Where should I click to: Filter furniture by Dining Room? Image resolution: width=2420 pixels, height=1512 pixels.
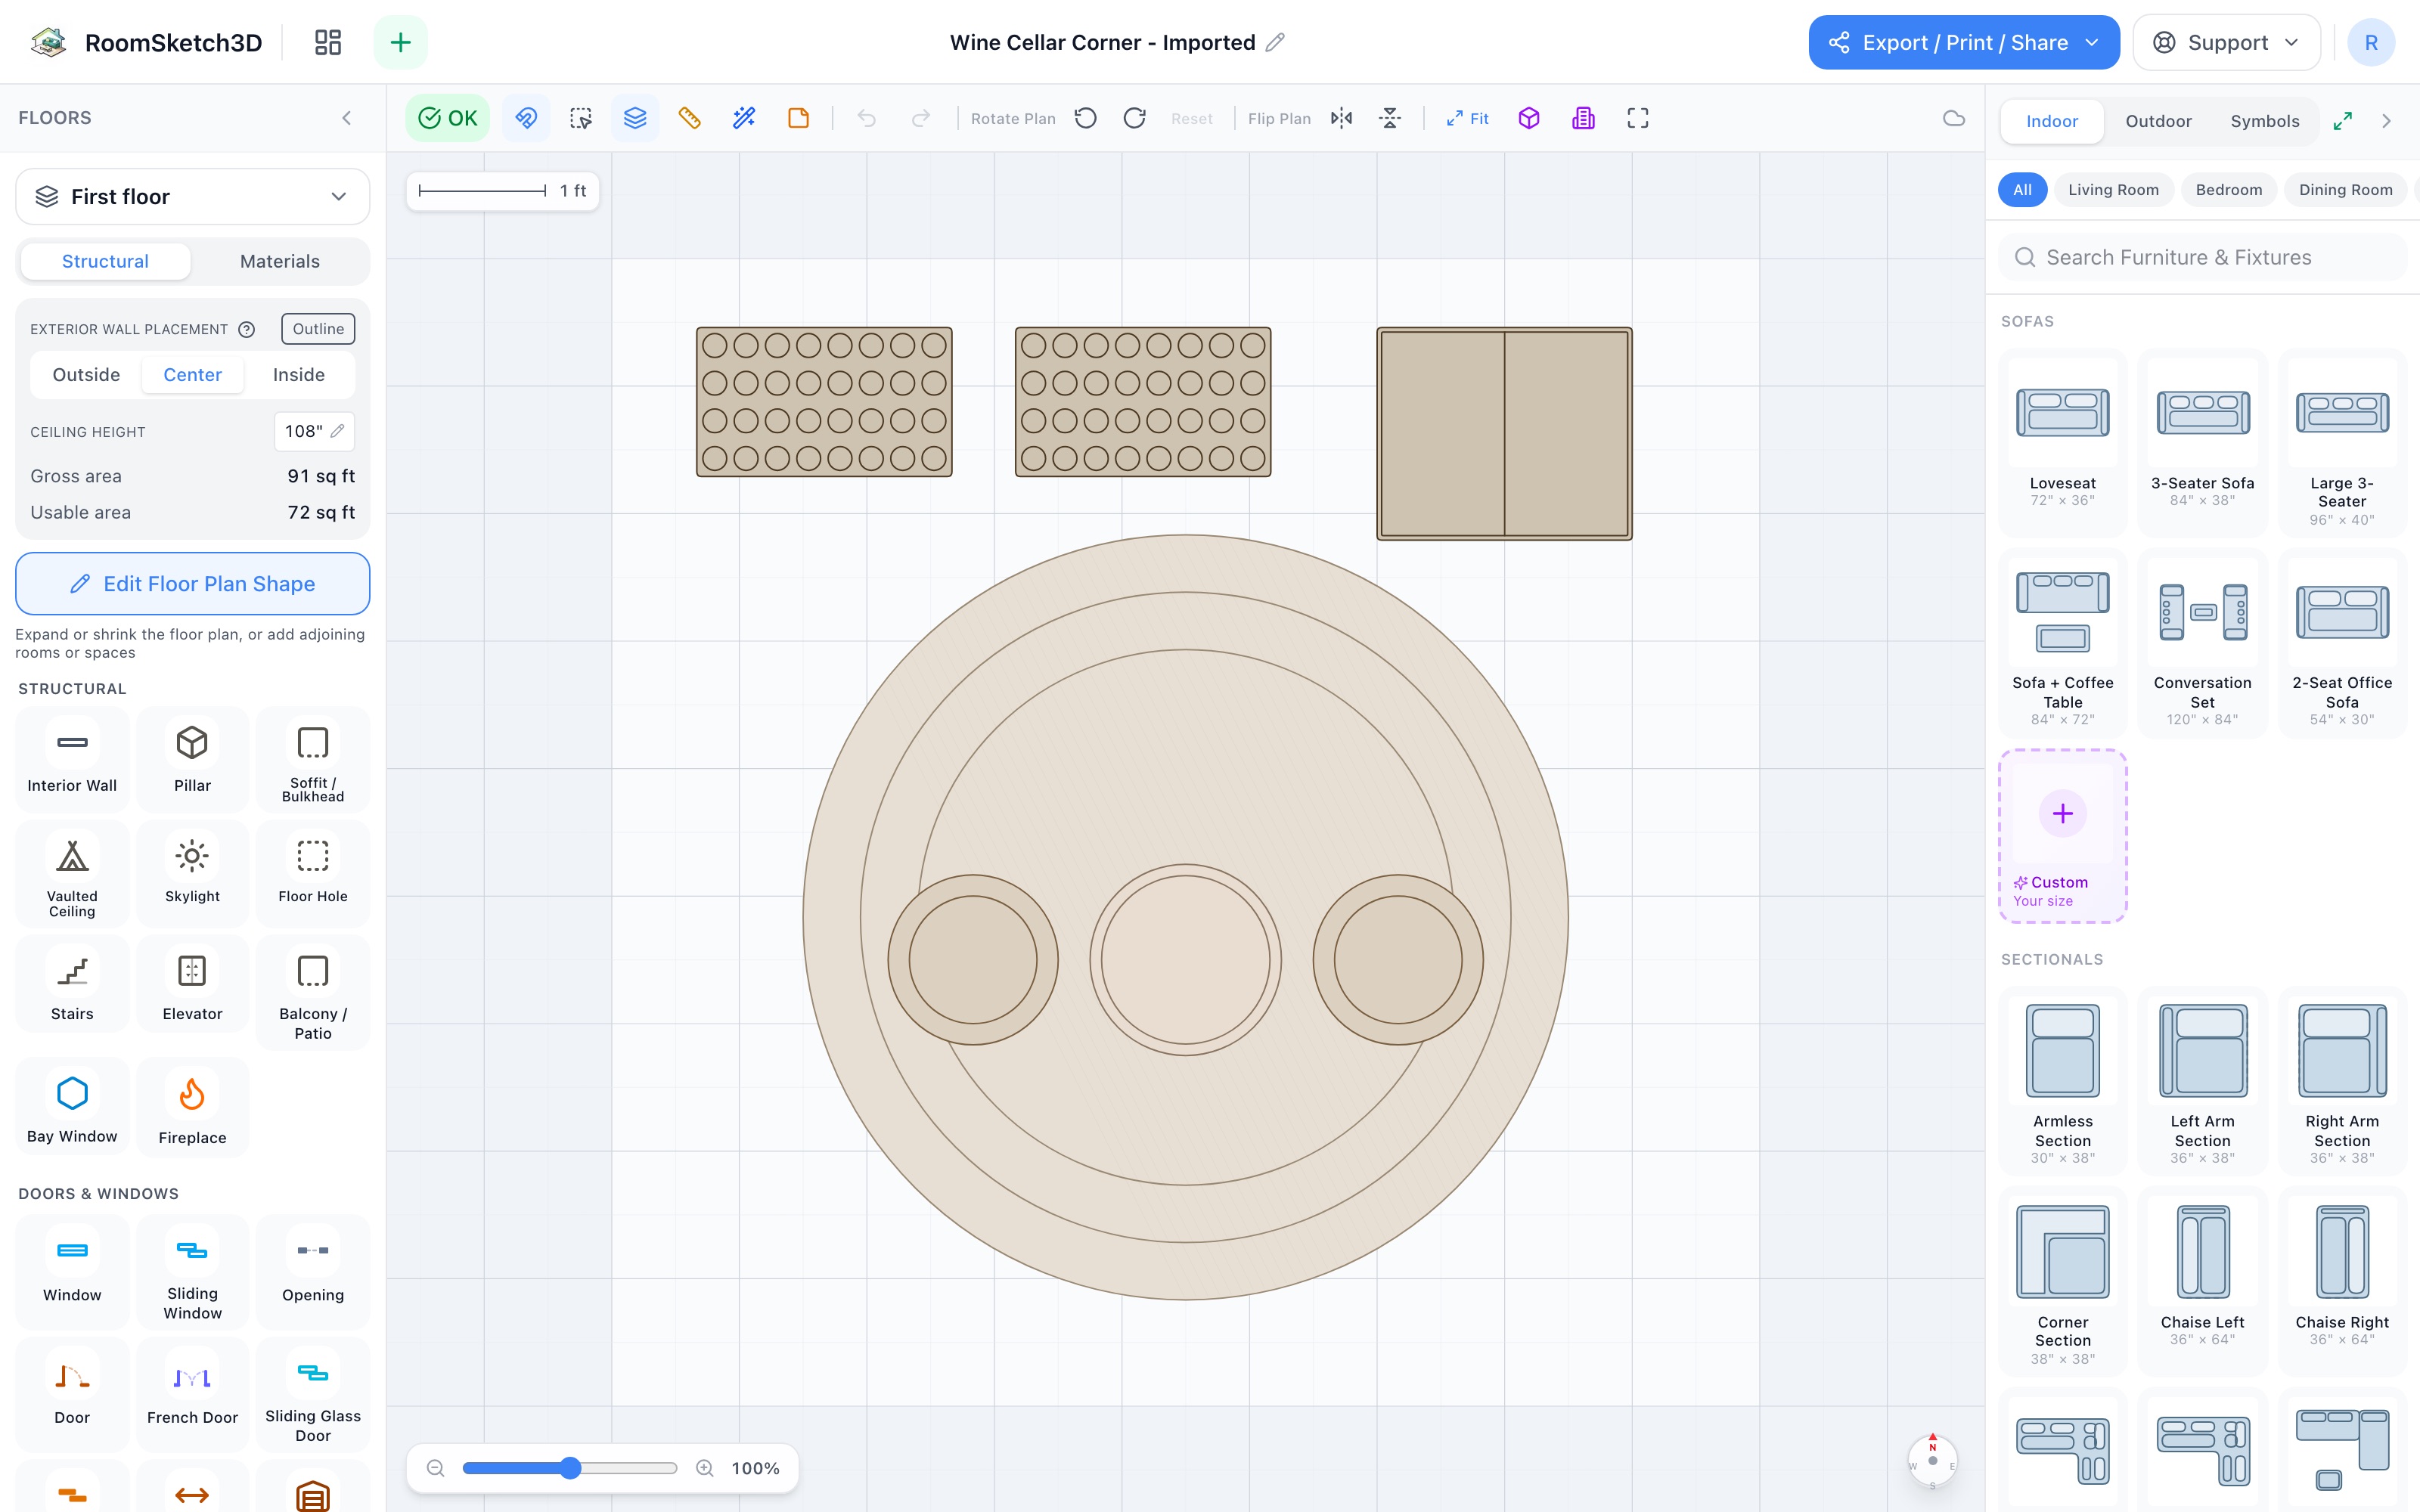click(2345, 190)
